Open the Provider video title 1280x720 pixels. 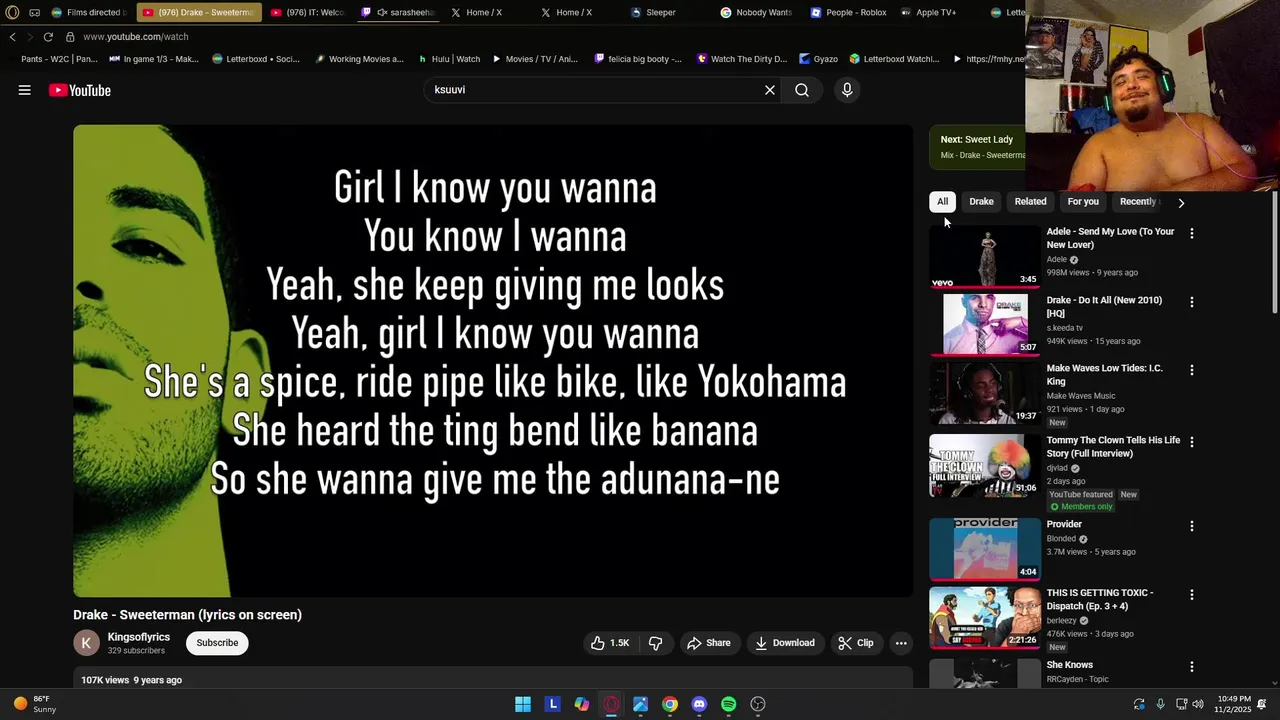click(x=1064, y=525)
